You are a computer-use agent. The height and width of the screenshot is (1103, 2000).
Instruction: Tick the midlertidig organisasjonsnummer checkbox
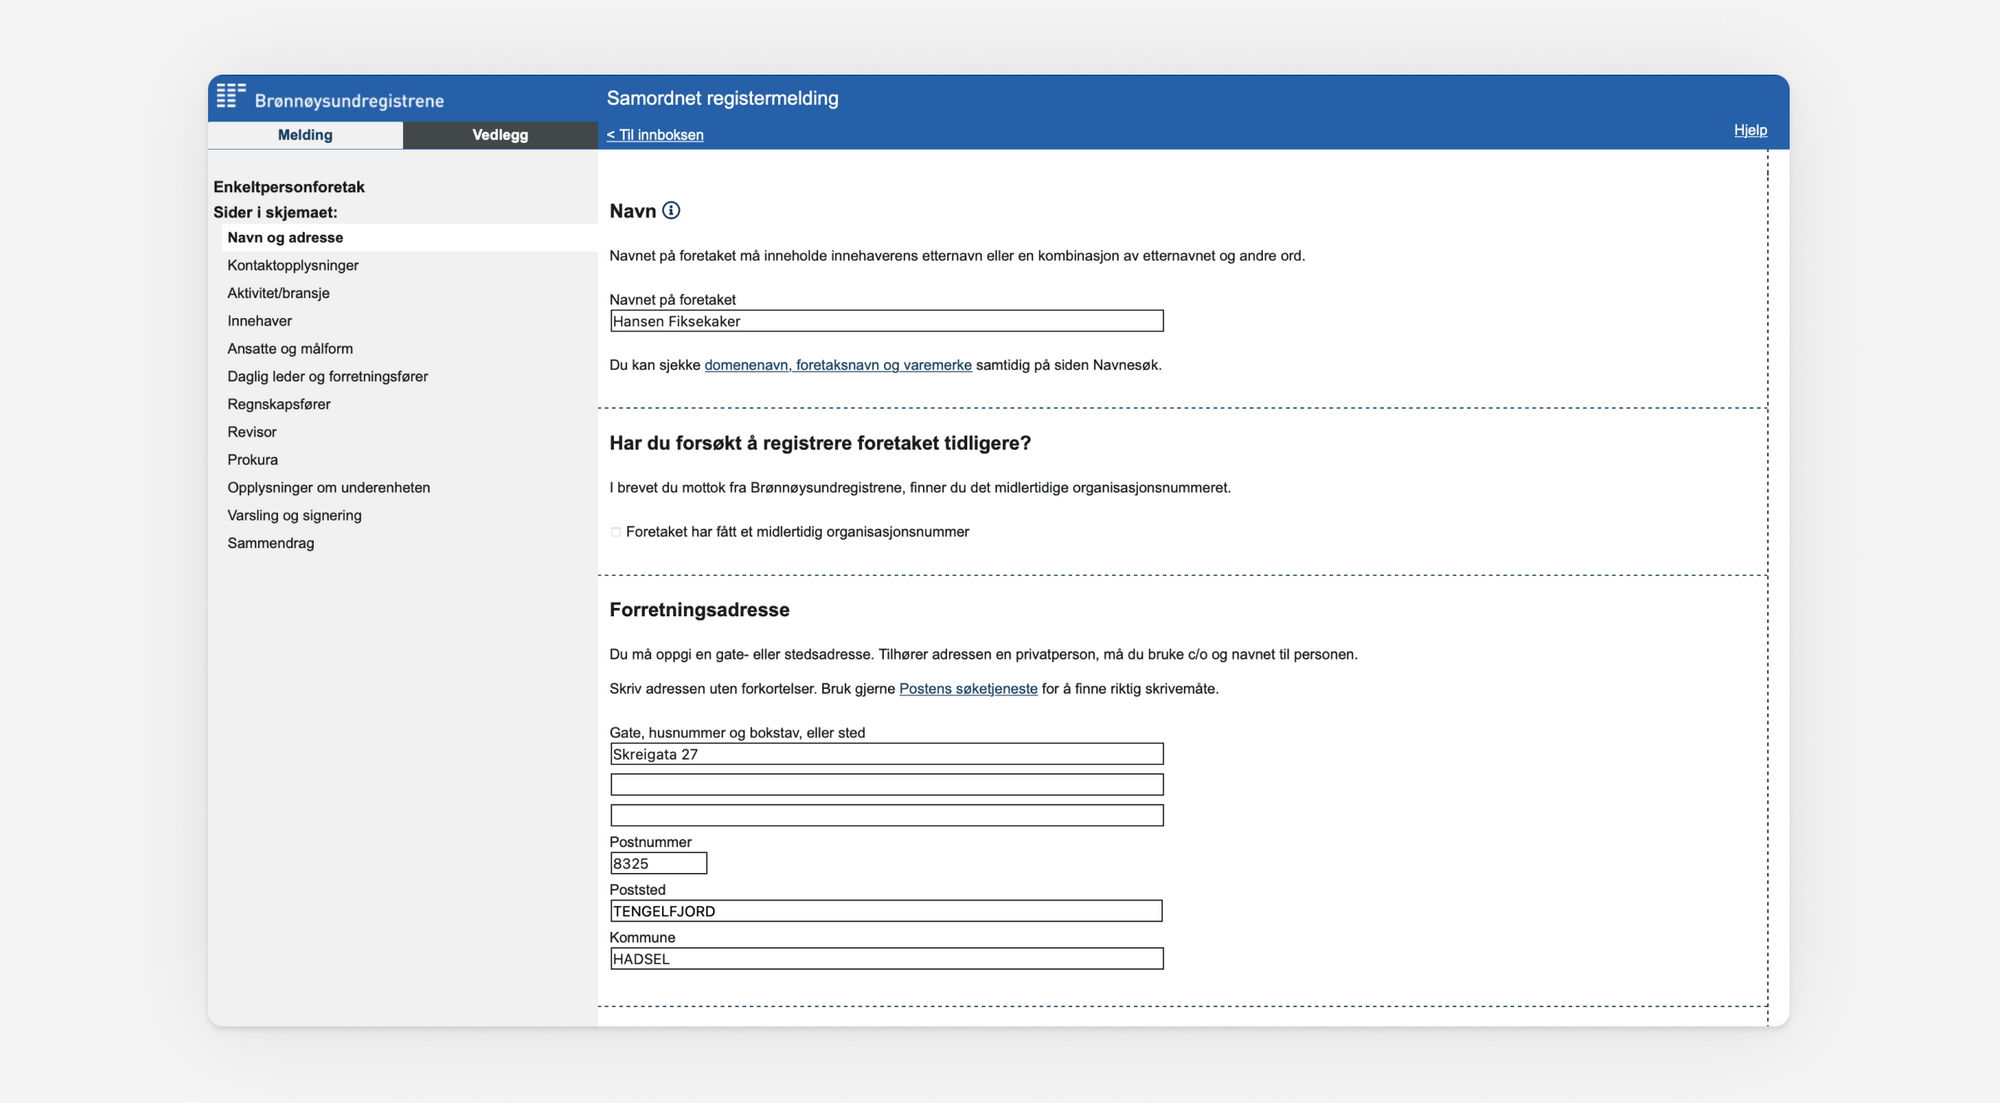click(616, 532)
